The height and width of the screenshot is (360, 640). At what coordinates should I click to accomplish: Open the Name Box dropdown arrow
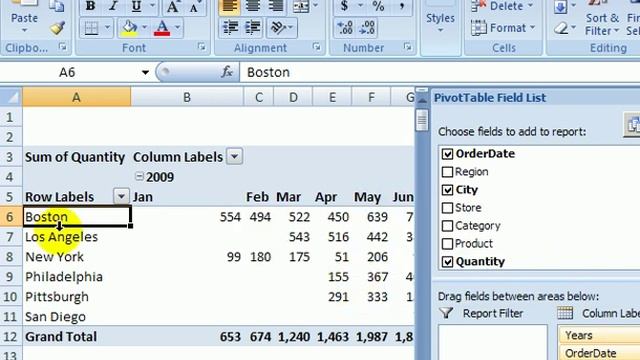(145, 73)
